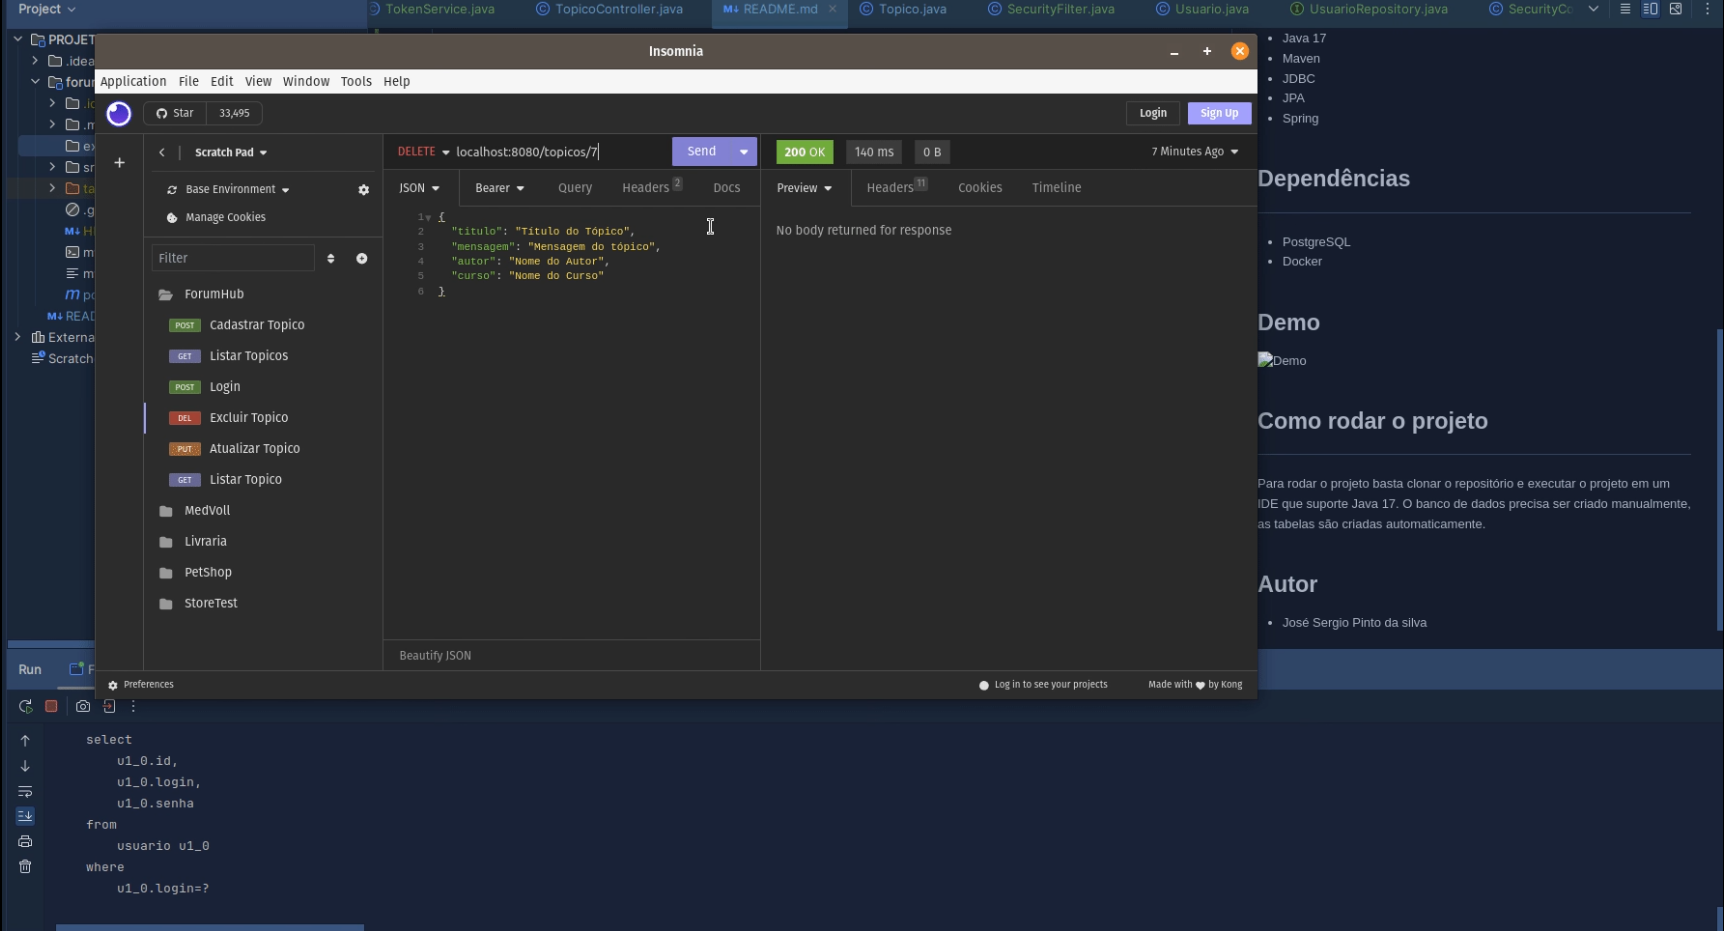1724x931 pixels.
Task: Switch to the SecurityFilter.java IDE tab
Action: [x=1051, y=9]
